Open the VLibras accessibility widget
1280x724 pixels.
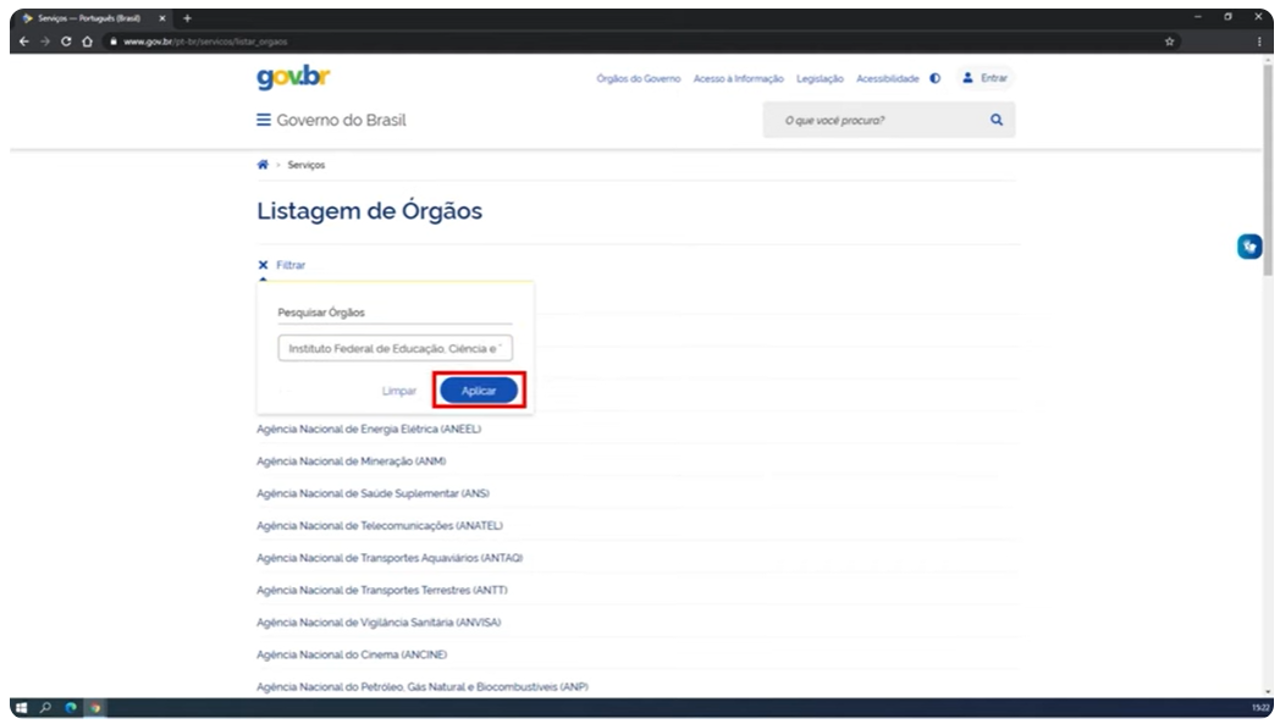tap(1249, 247)
